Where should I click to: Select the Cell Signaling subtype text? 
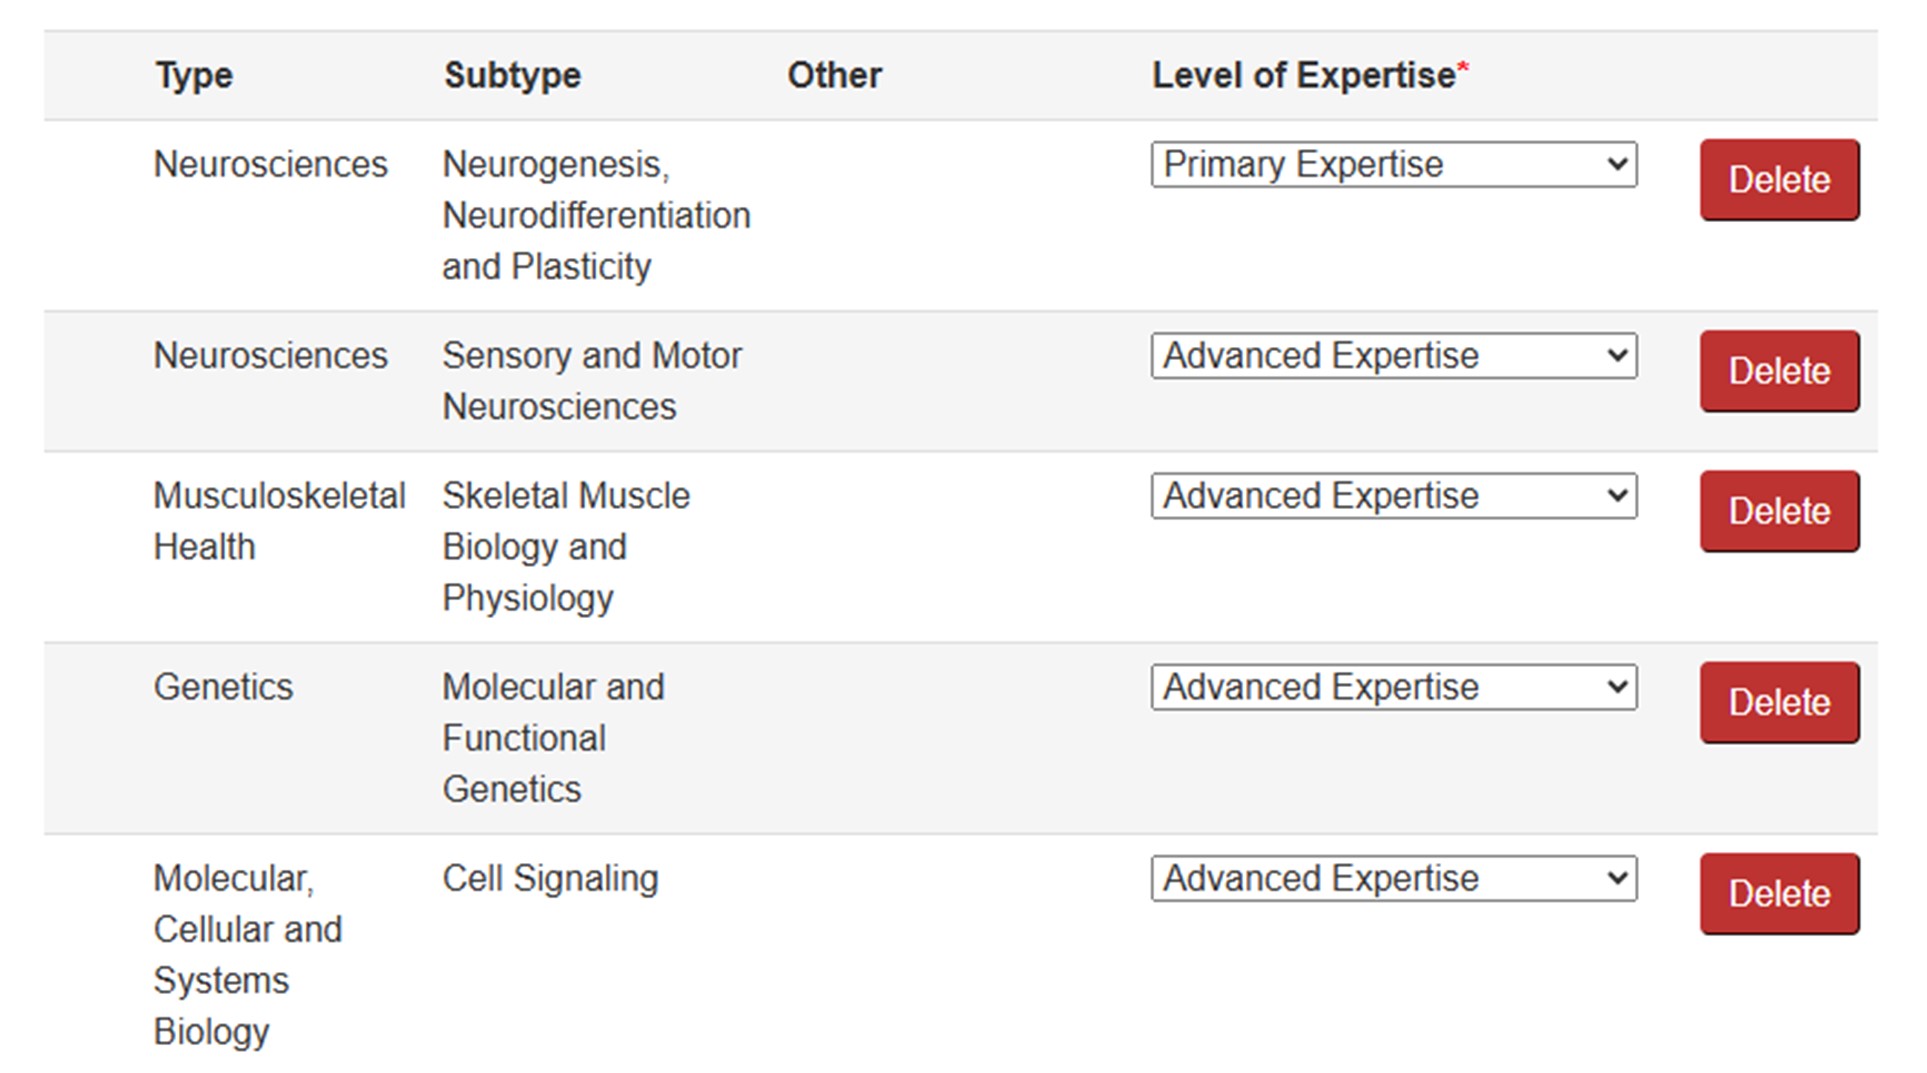(x=550, y=878)
